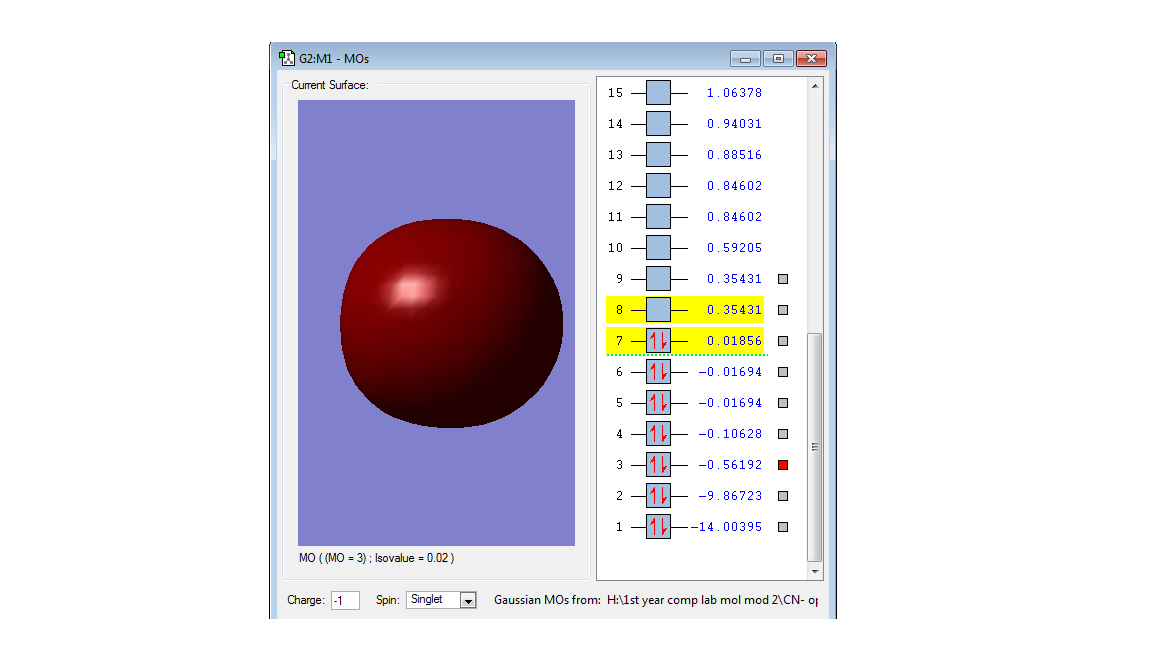Toggle surface marker for orbital 9
The image size is (1152, 648).
783,278
